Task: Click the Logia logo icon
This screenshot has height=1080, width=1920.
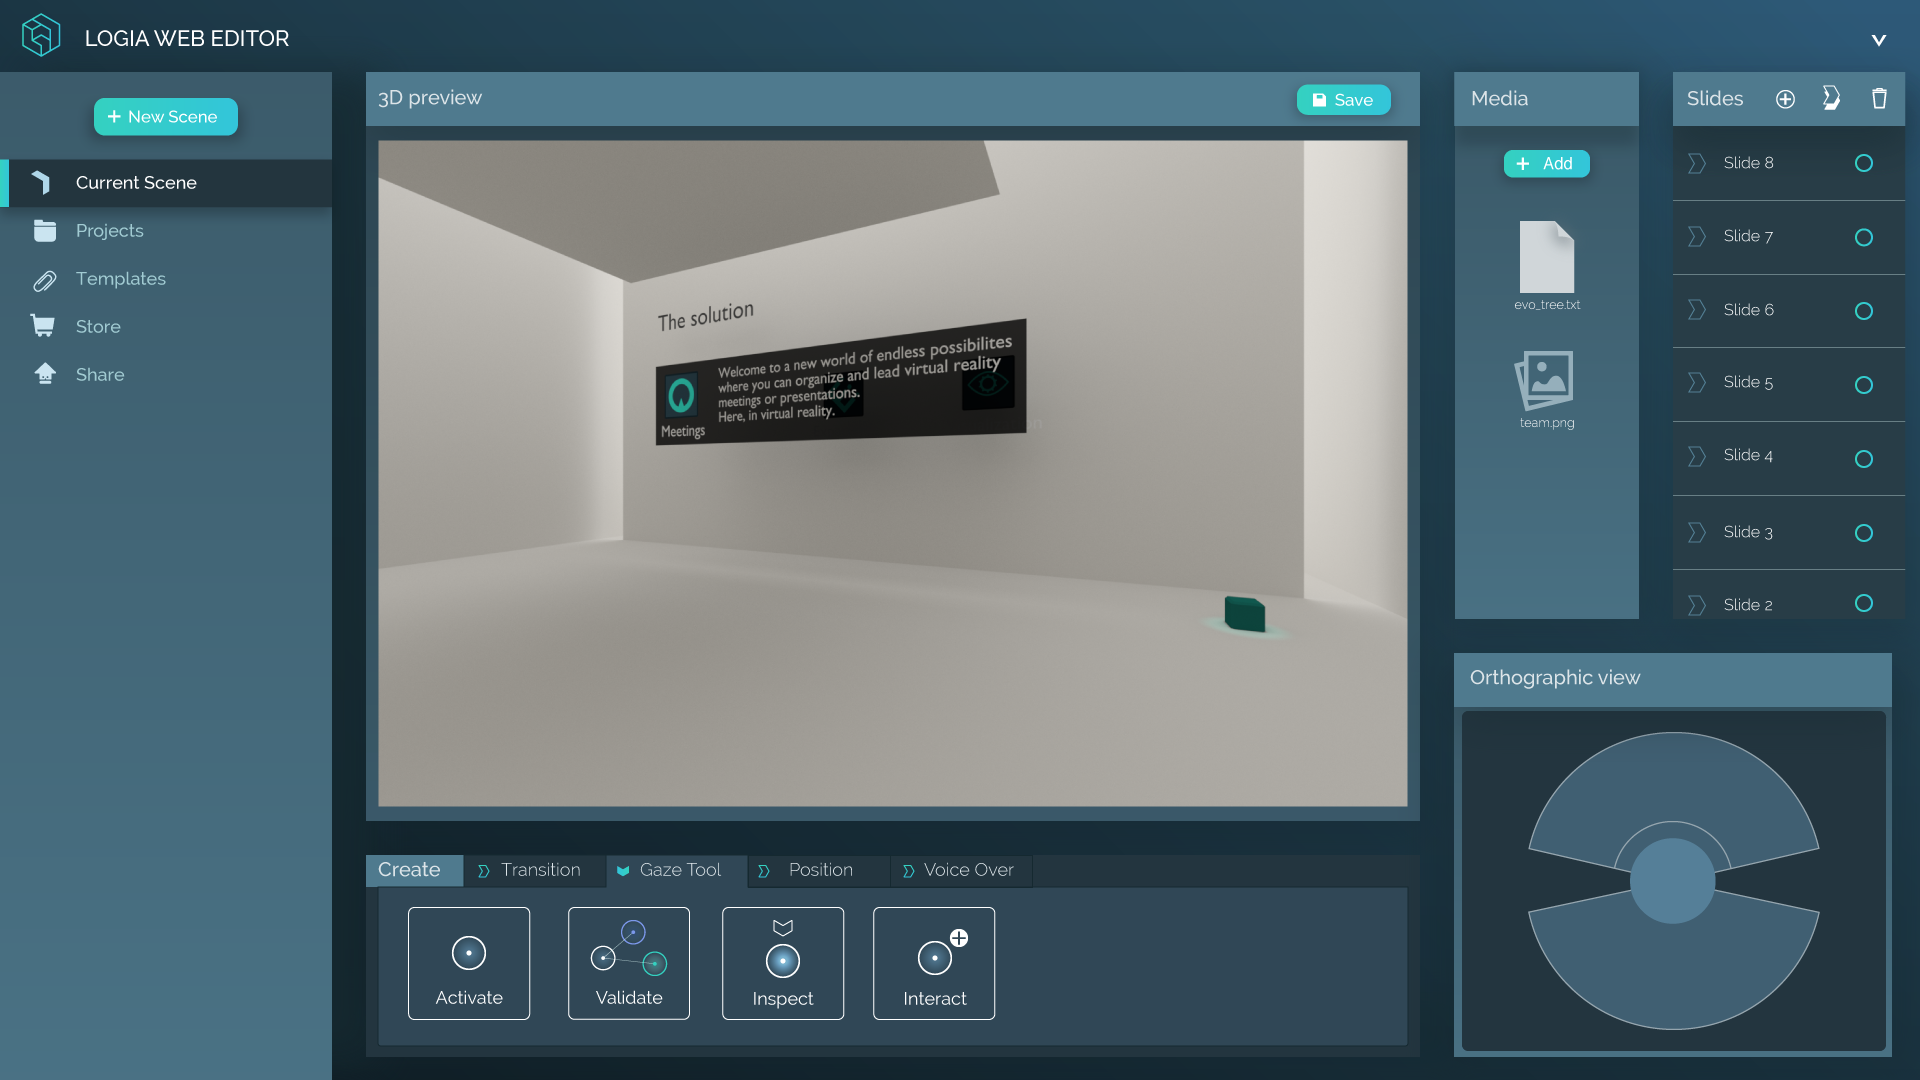Action: click(41, 36)
